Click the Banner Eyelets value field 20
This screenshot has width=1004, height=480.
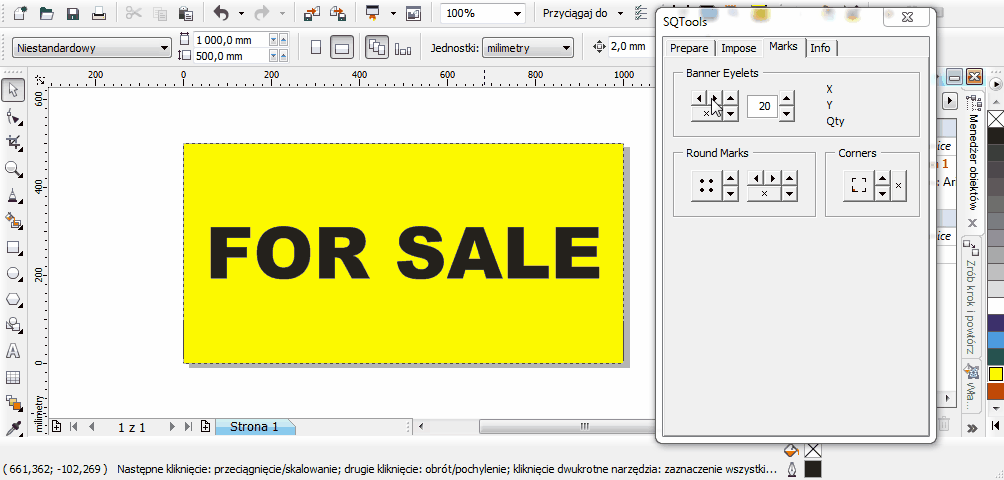(763, 106)
